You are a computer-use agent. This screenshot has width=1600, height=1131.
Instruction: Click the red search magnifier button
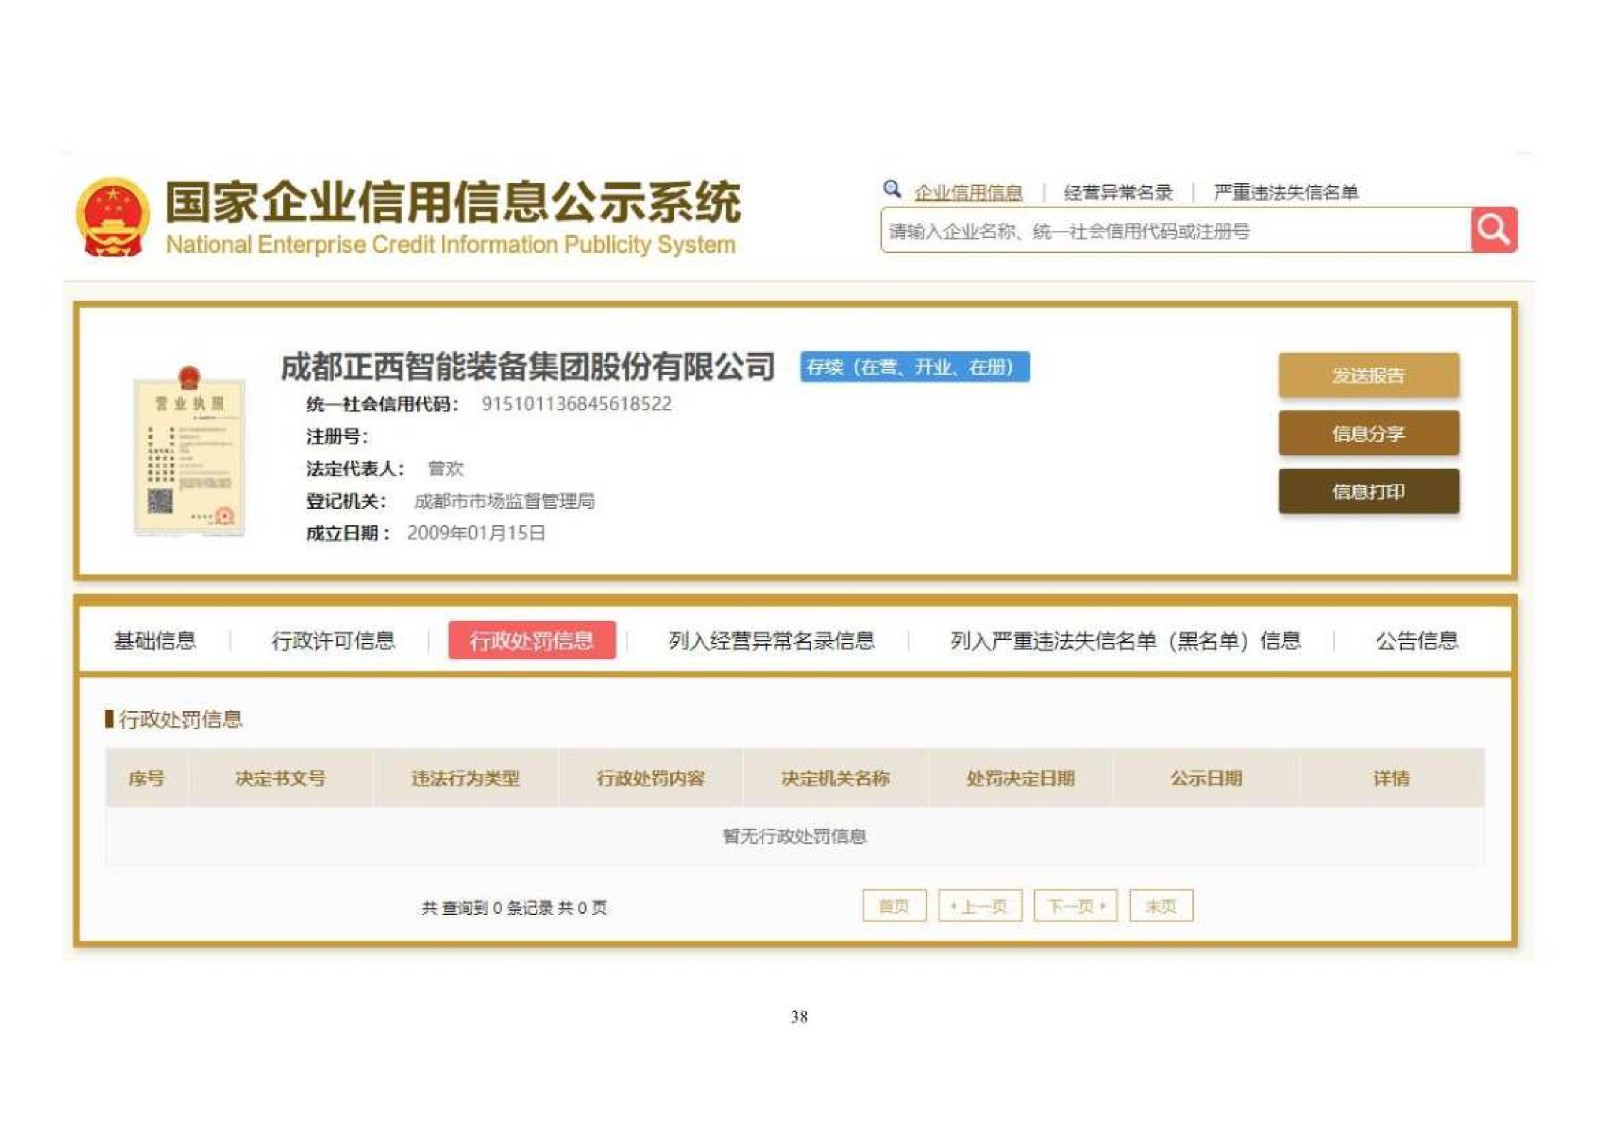pyautogui.click(x=1493, y=230)
